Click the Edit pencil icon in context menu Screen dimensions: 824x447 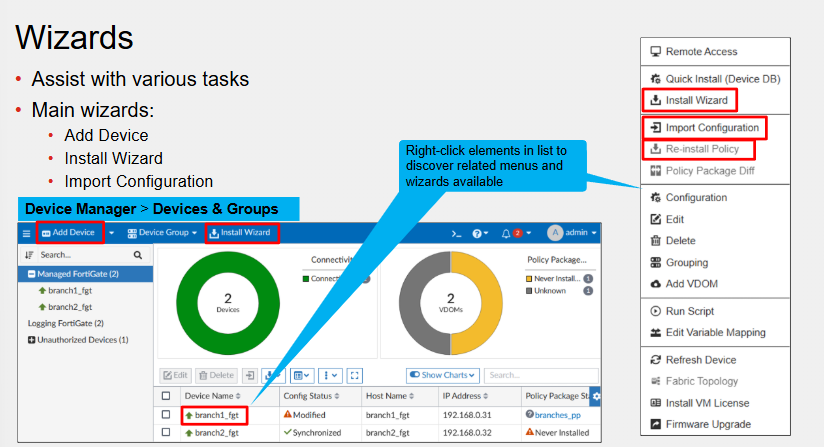pyautogui.click(x=655, y=219)
